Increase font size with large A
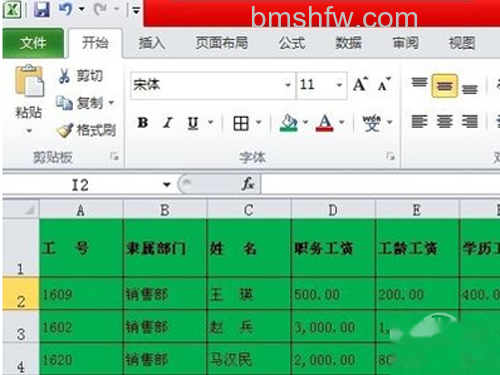 361,84
